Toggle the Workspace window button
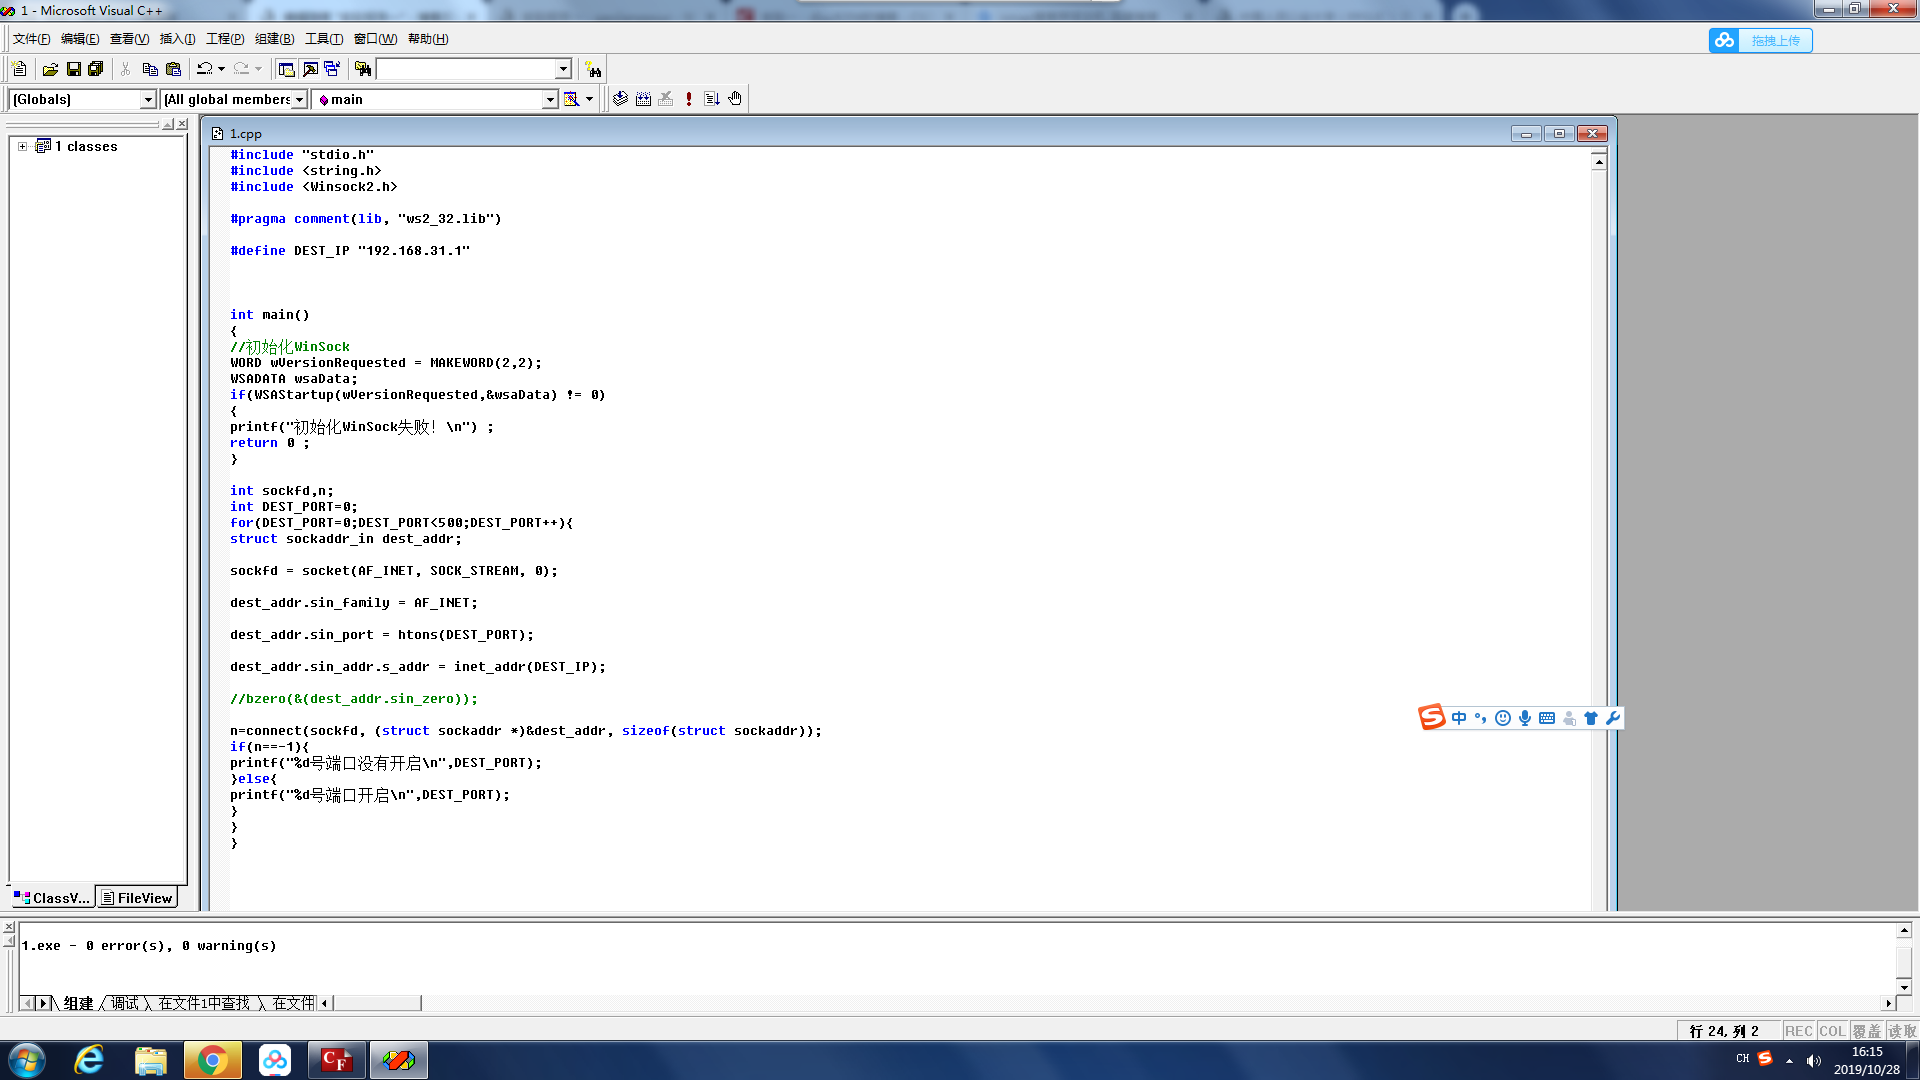Viewport: 1920px width, 1080px height. [x=286, y=69]
